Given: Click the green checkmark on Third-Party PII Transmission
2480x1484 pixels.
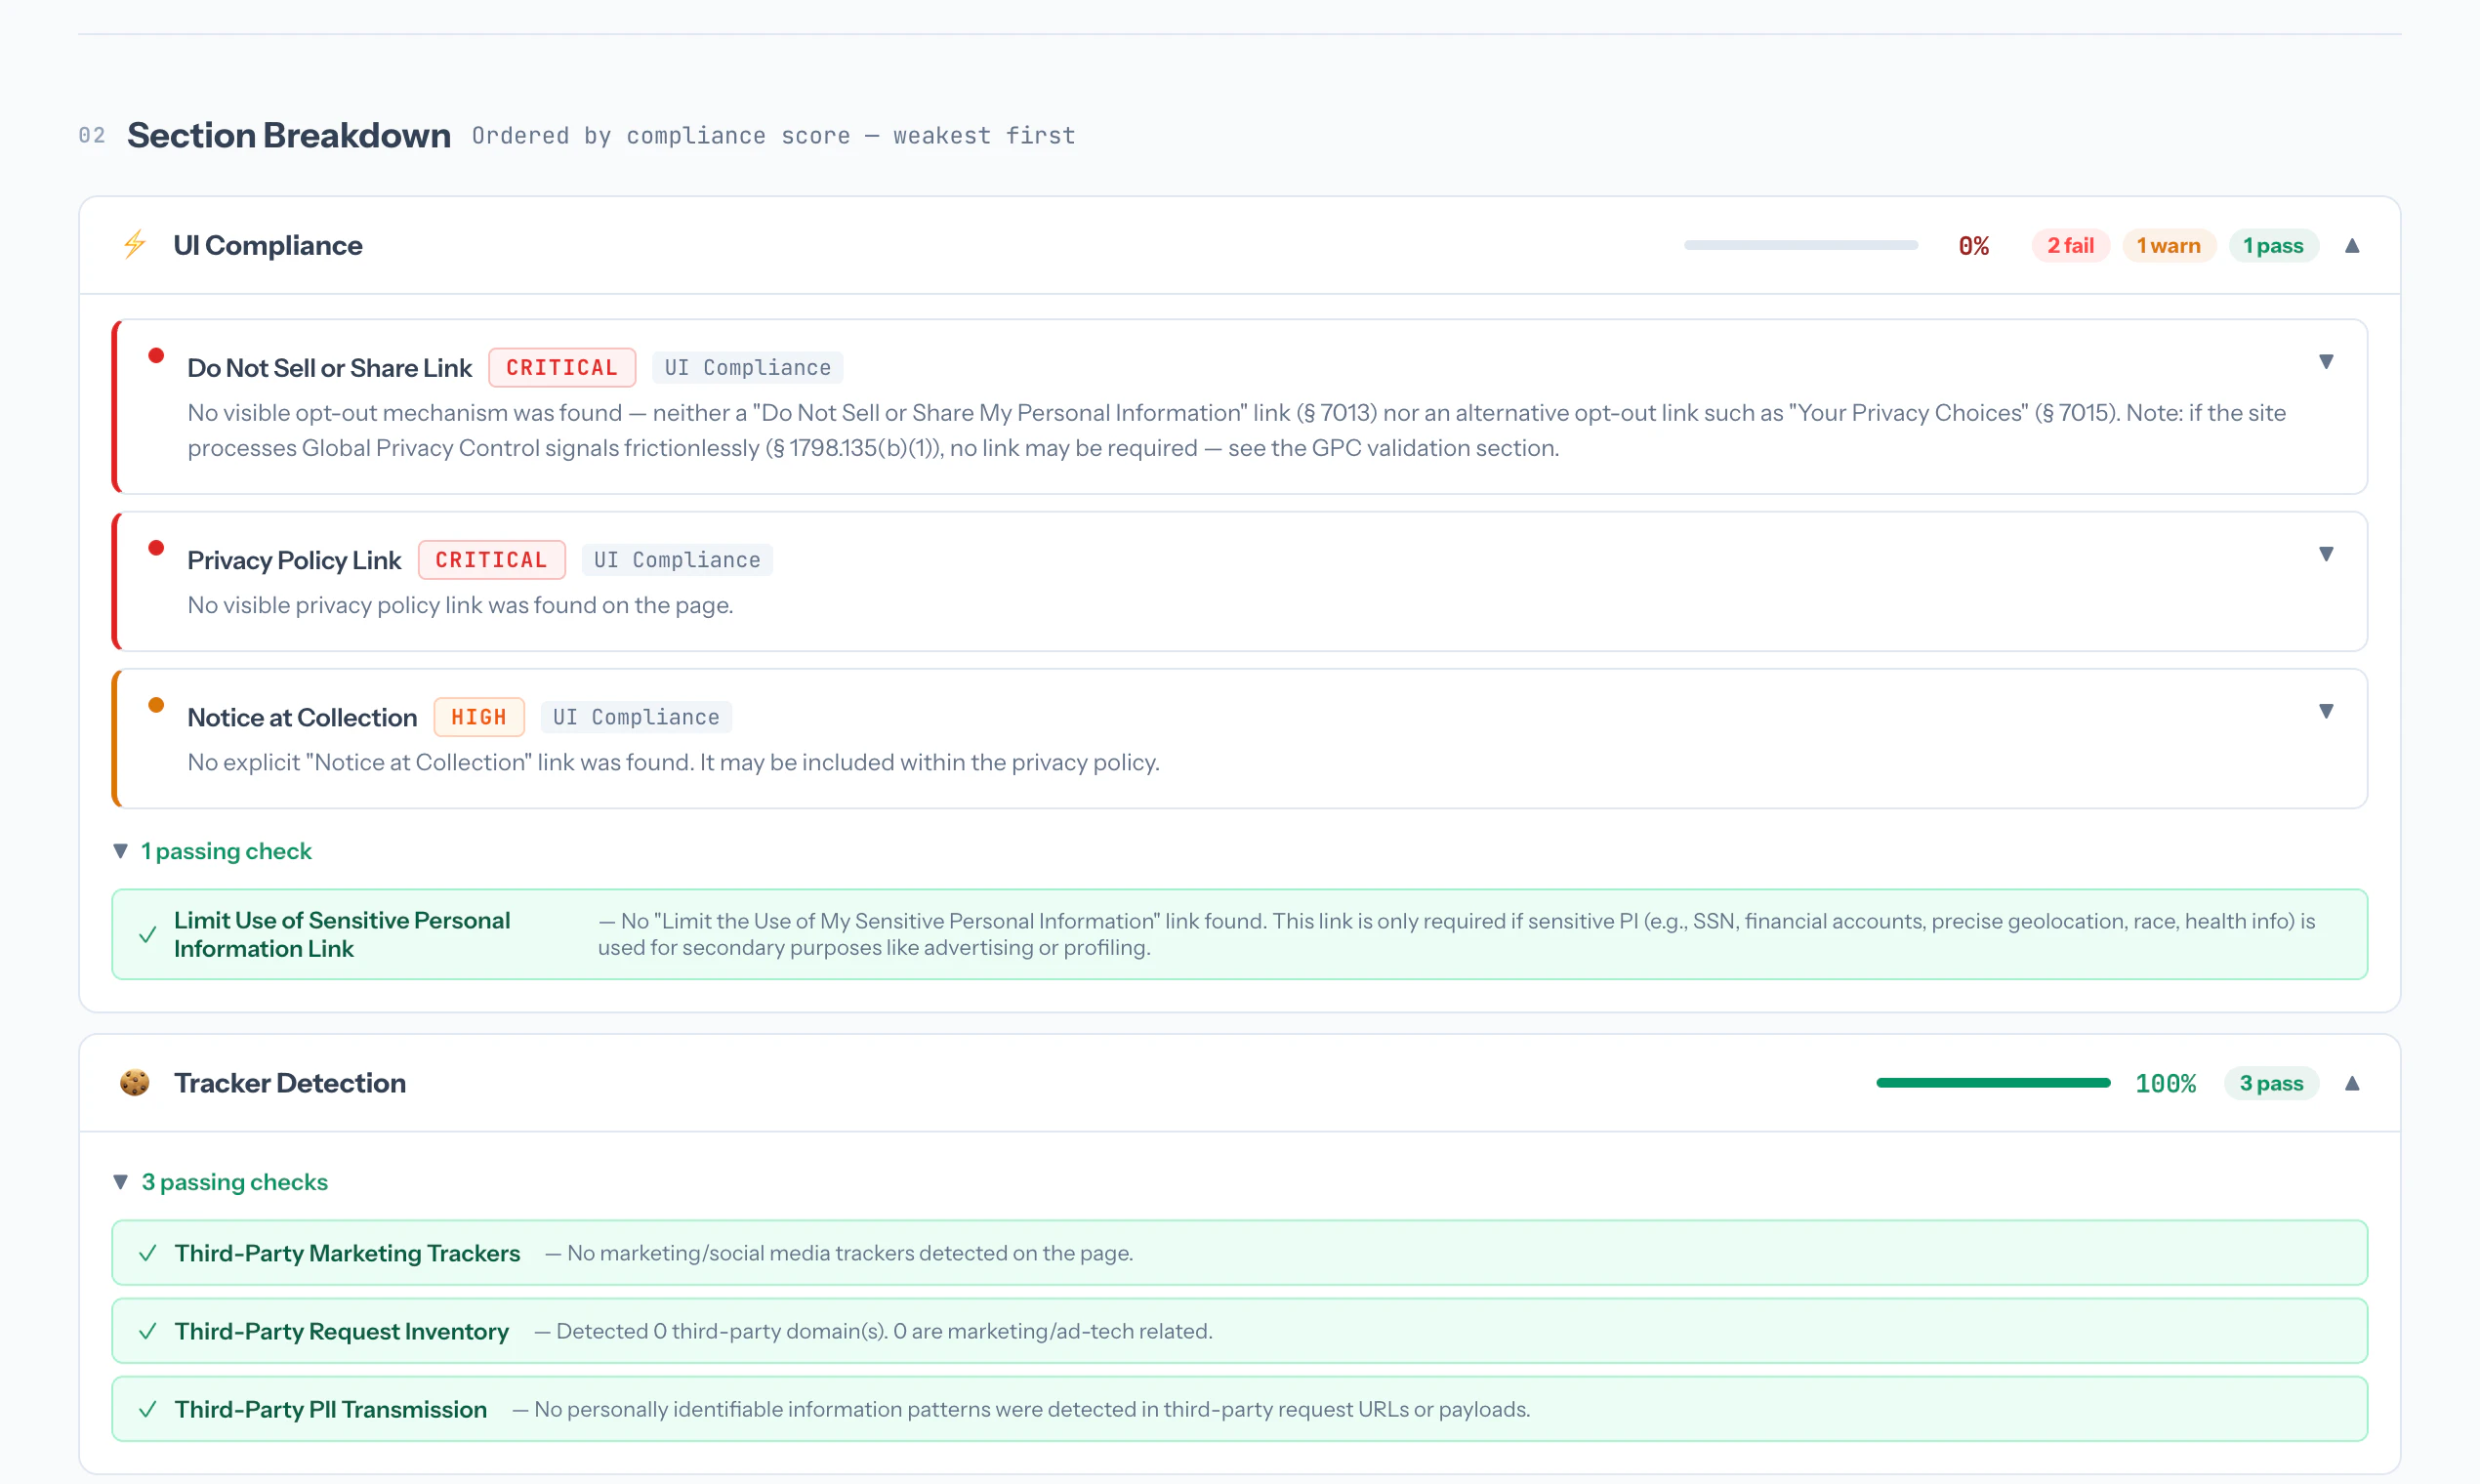Looking at the screenshot, I should tap(148, 1408).
